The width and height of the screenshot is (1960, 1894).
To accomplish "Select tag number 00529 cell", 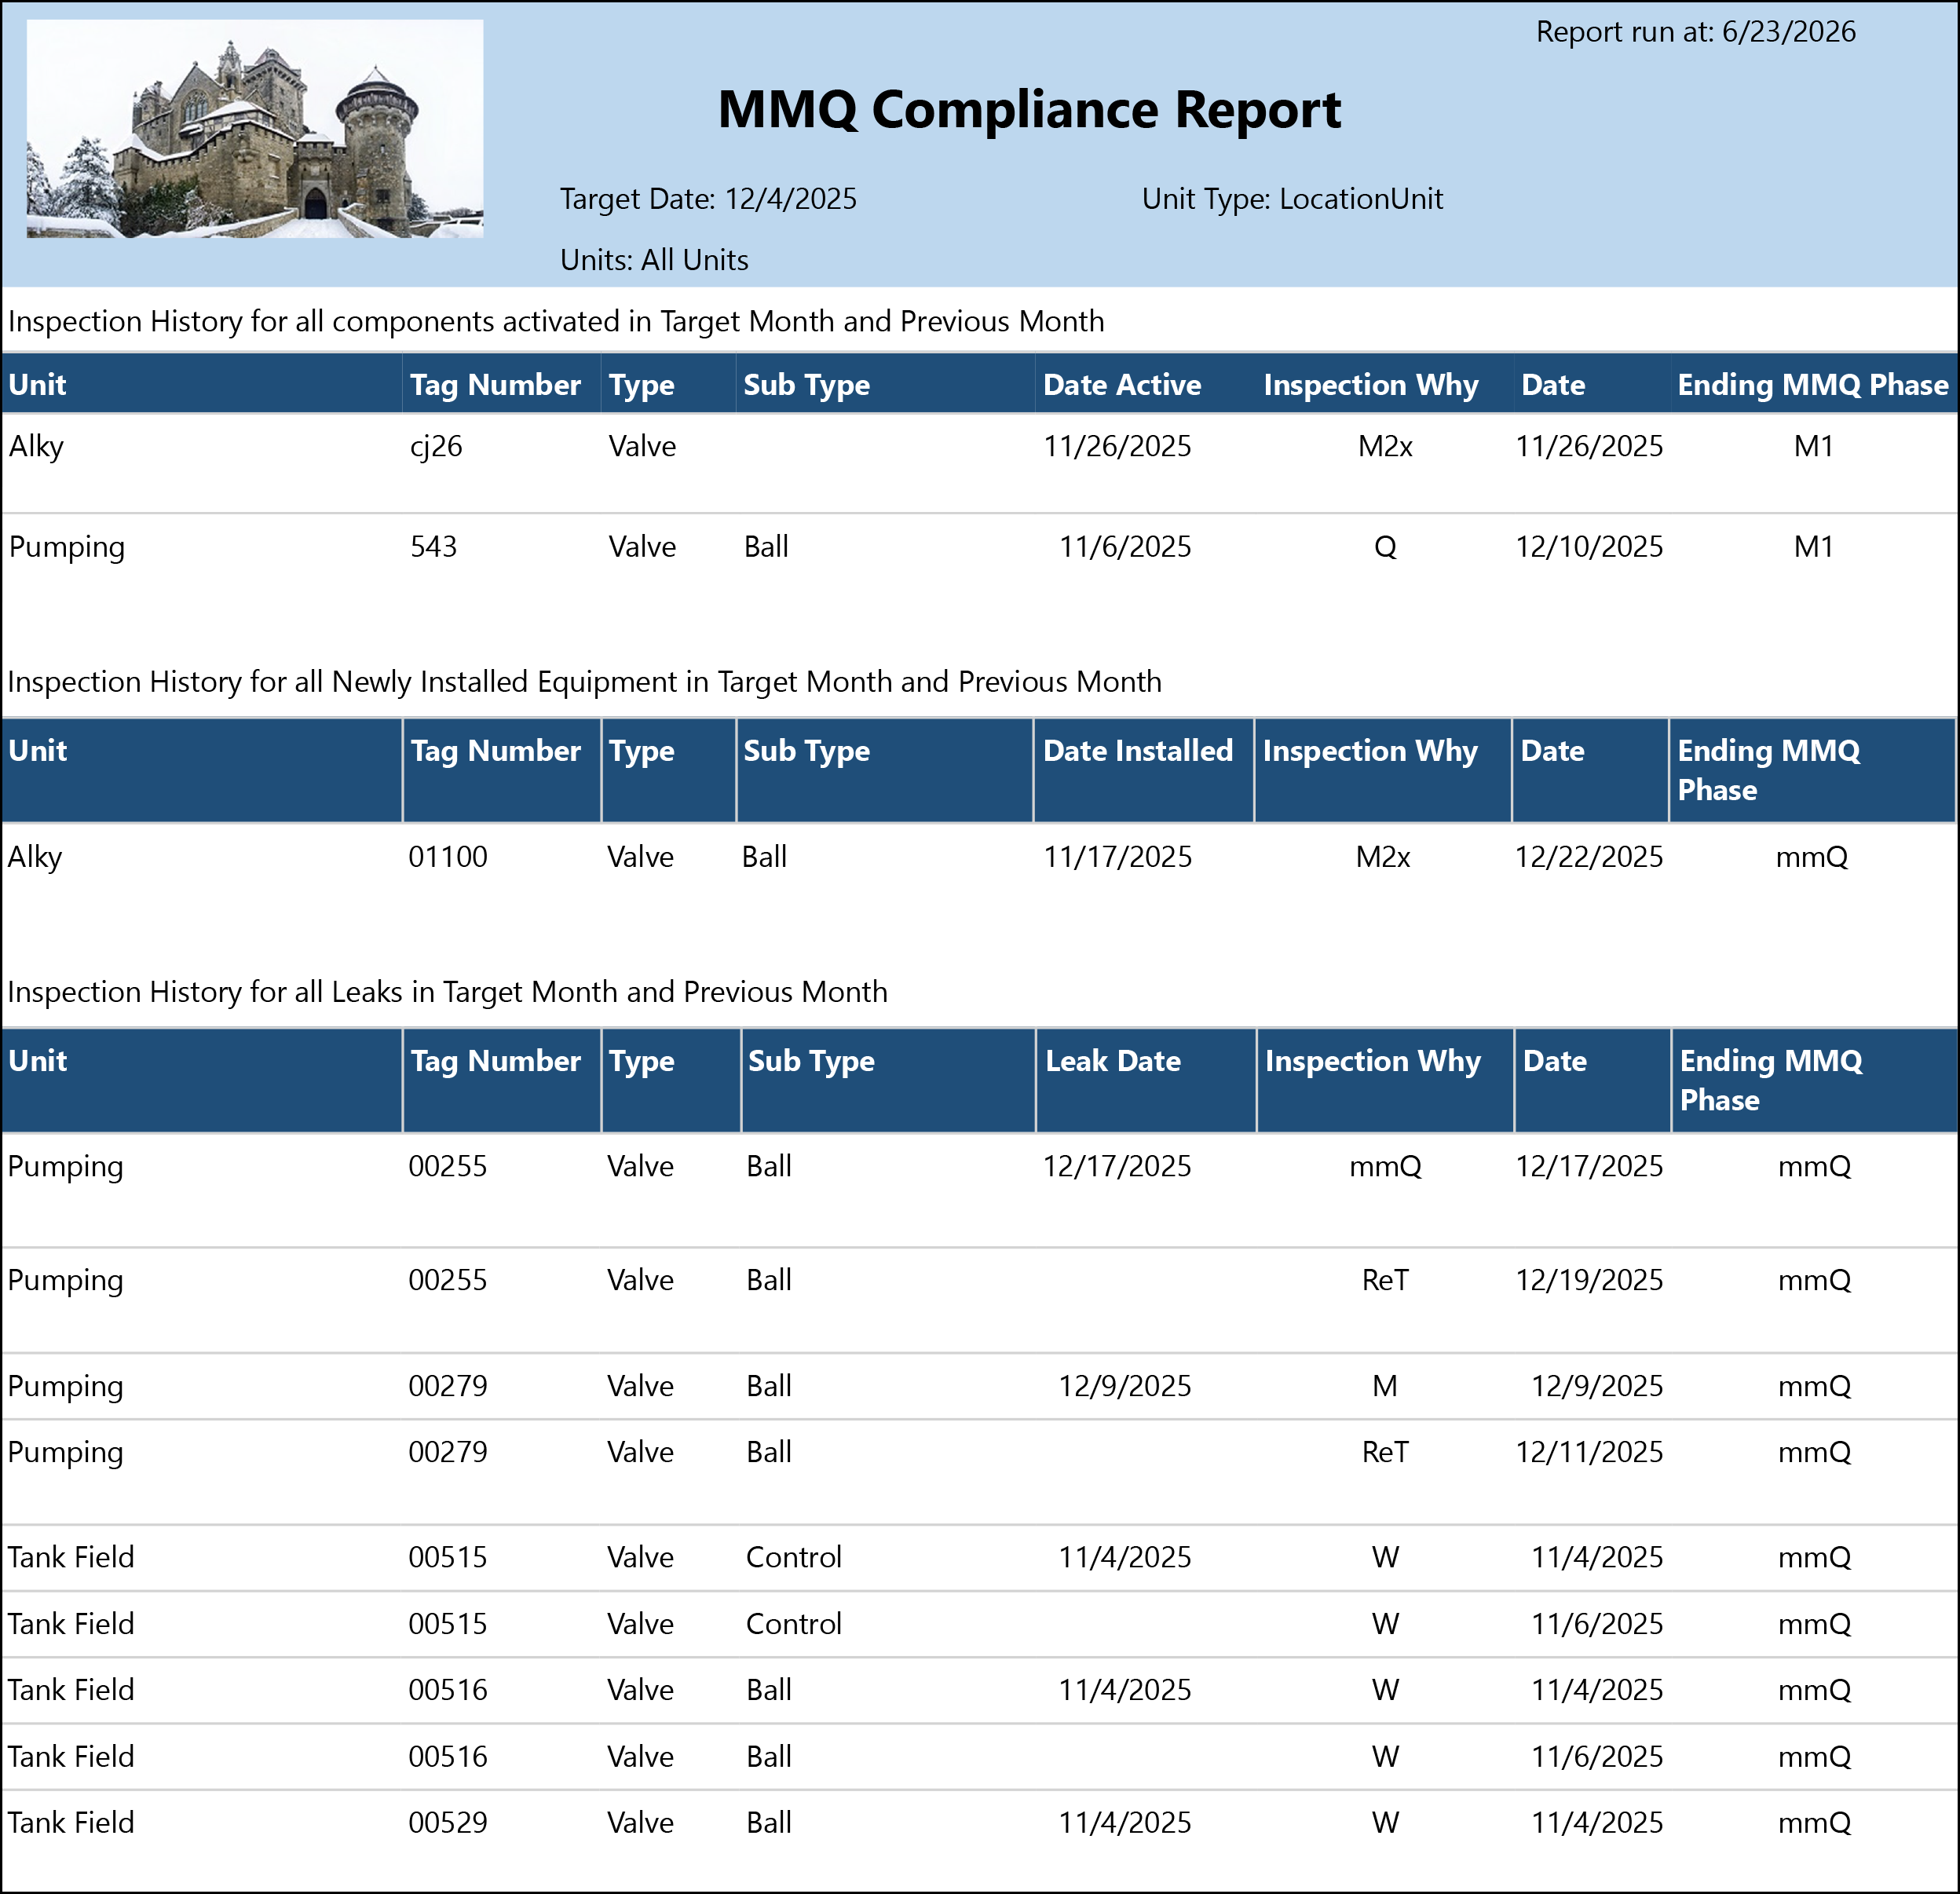I will coord(448,1822).
